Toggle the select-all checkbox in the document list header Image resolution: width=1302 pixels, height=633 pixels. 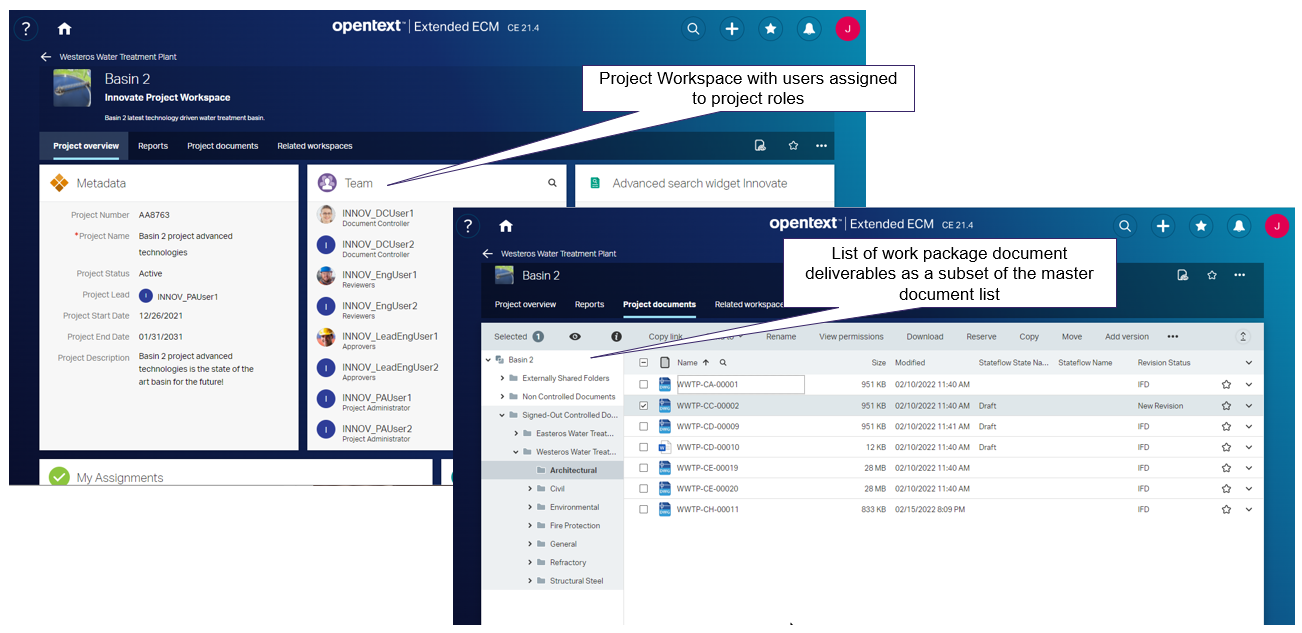[644, 363]
